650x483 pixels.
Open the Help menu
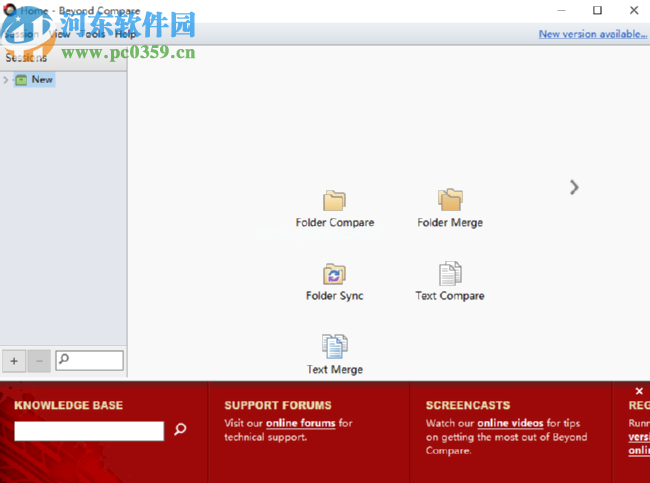(x=126, y=34)
